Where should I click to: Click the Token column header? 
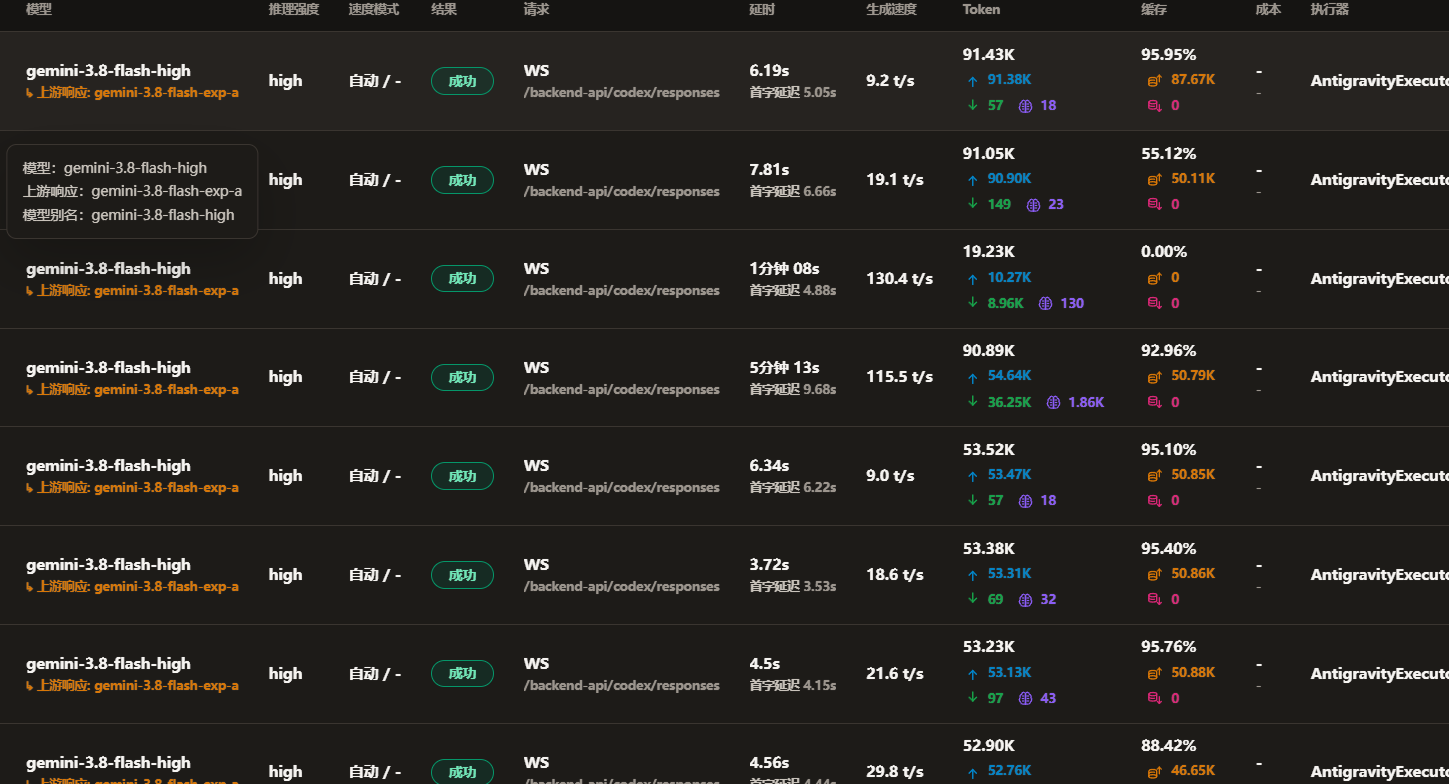click(981, 9)
